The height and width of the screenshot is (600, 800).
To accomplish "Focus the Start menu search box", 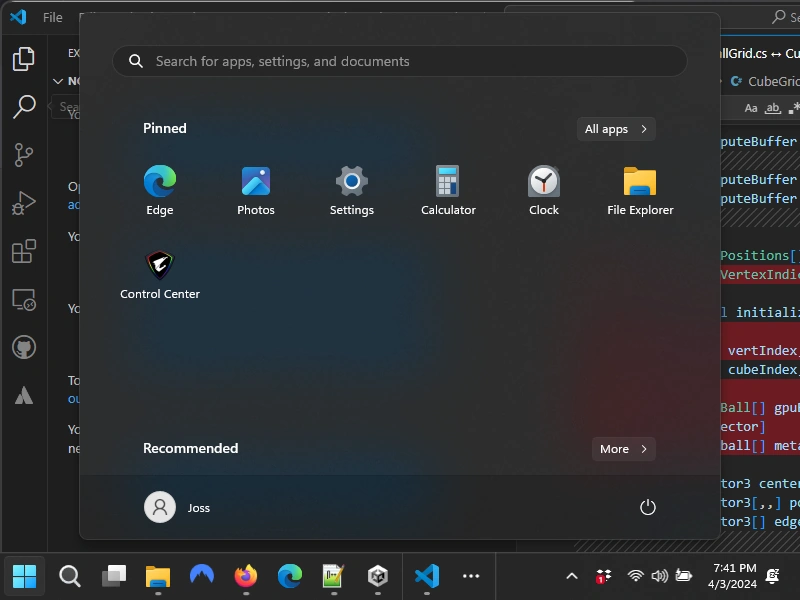I will tap(399, 61).
